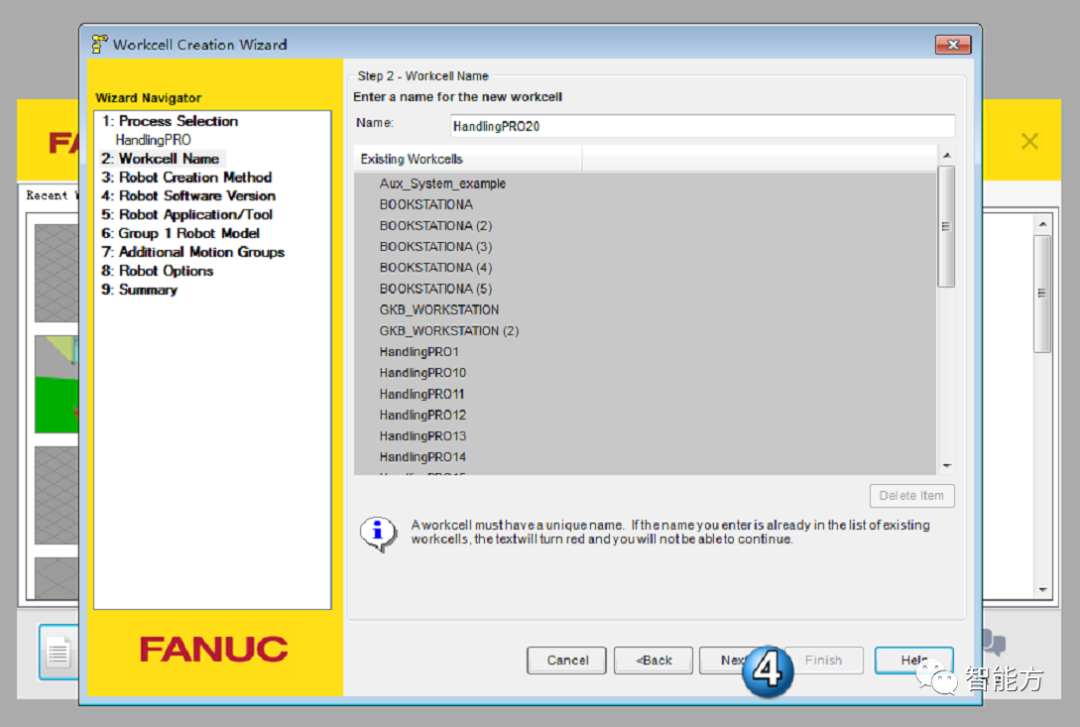The width and height of the screenshot is (1080, 727).
Task: Select the GKB_WORKSTATION workcell without number
Action: [x=439, y=310]
